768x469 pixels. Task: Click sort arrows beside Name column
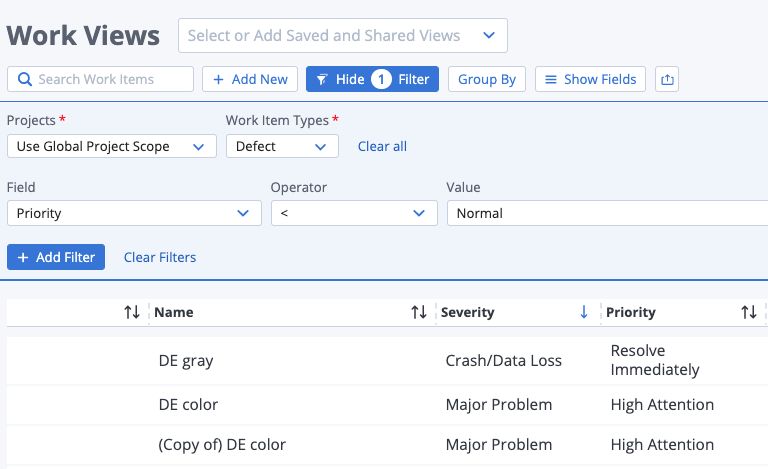pyautogui.click(x=419, y=312)
